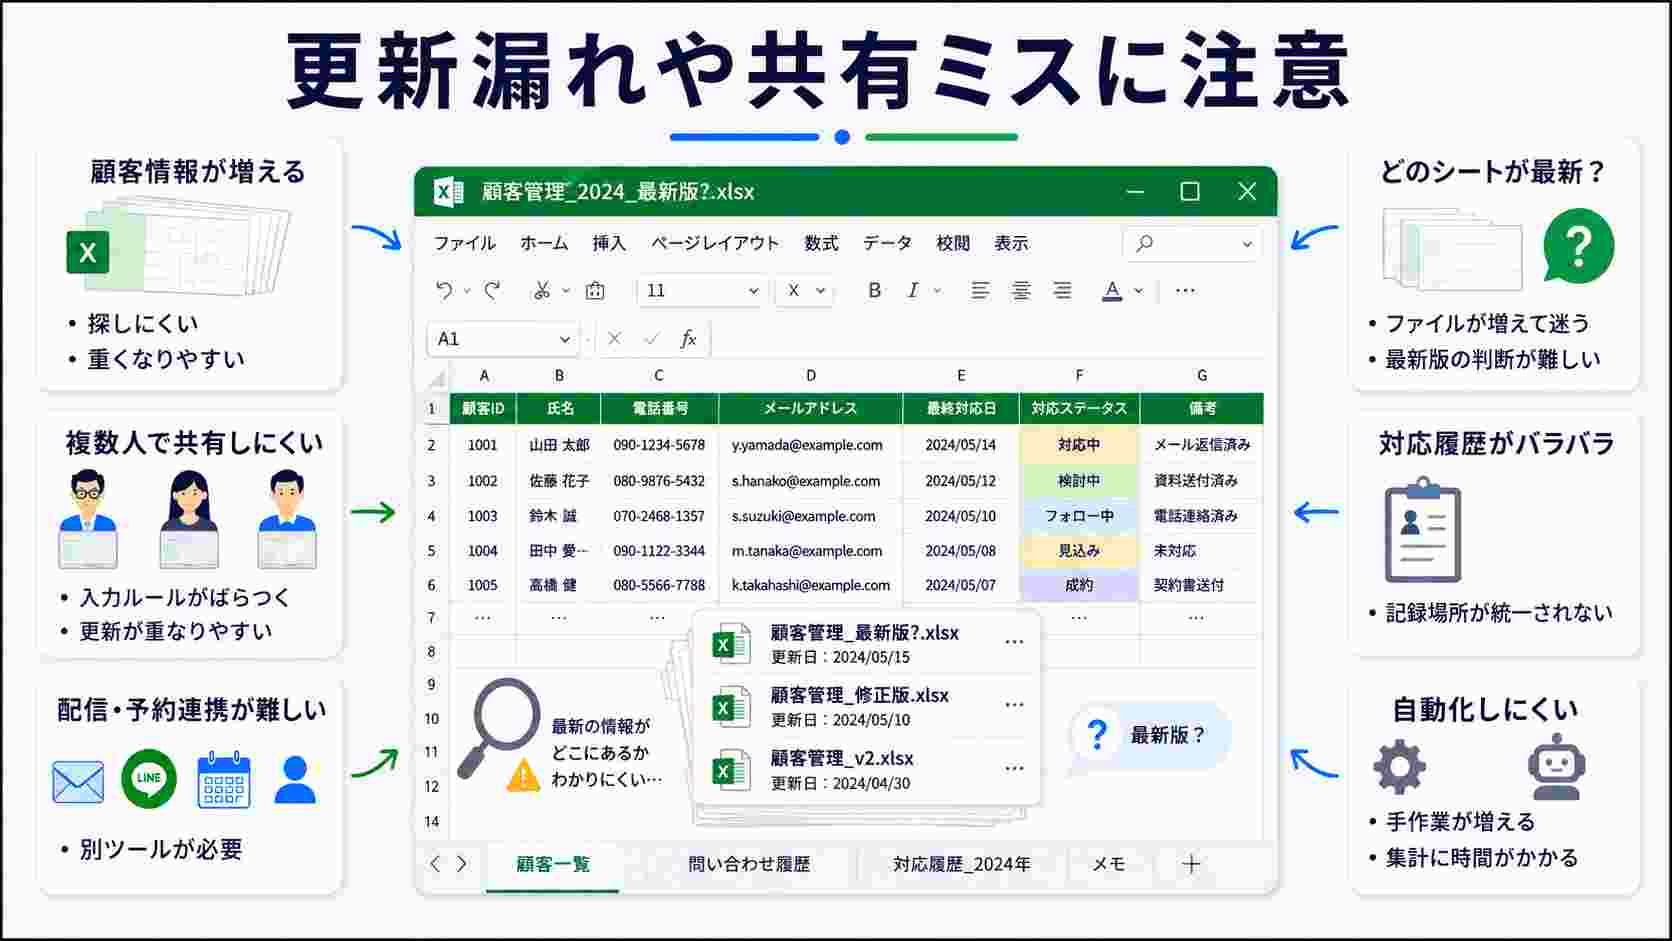This screenshot has height=941, width=1672.
Task: Select the Cut scissors icon
Action: click(542, 290)
